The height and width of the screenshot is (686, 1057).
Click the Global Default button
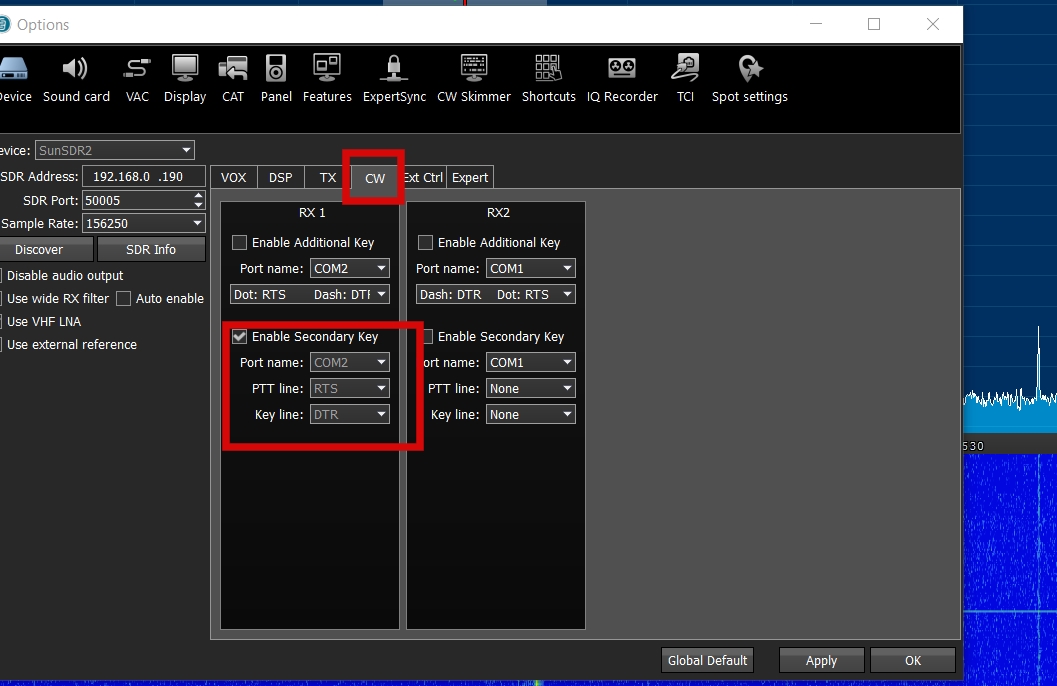point(707,660)
